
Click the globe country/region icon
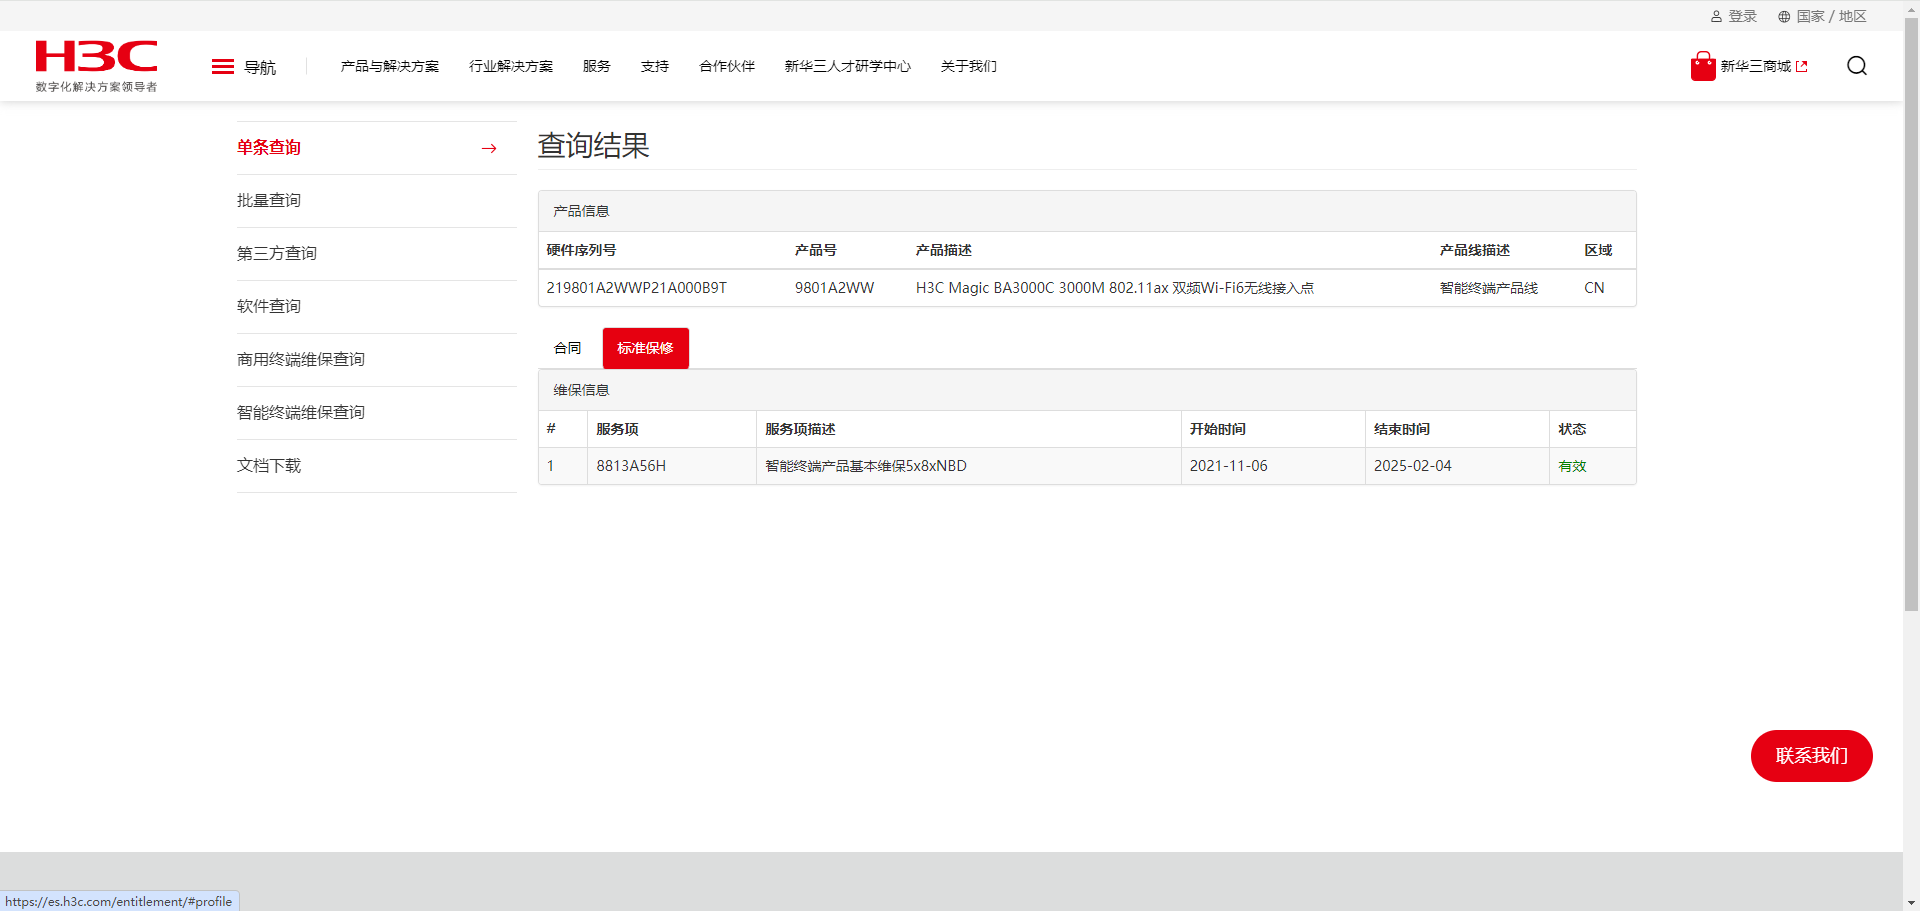1784,17
